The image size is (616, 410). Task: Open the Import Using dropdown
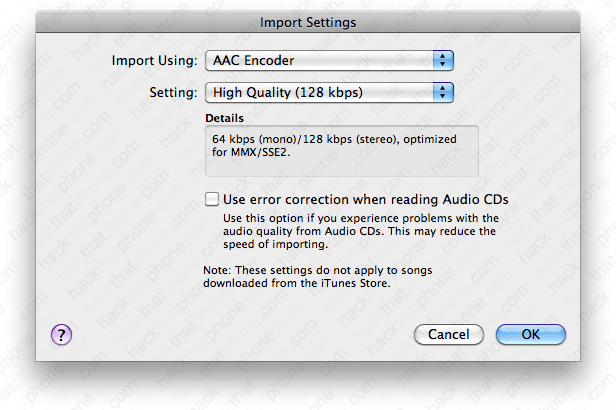[x=329, y=60]
